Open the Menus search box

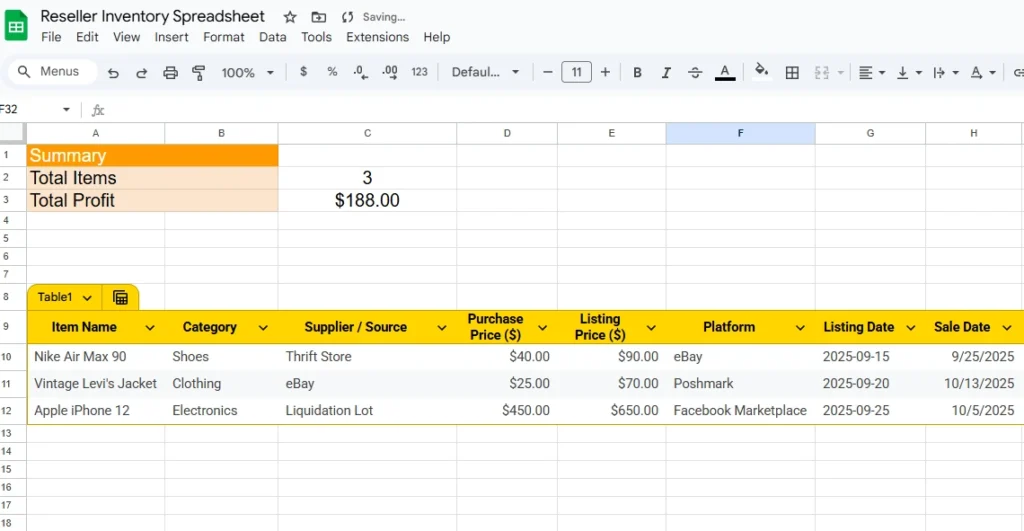(52, 72)
